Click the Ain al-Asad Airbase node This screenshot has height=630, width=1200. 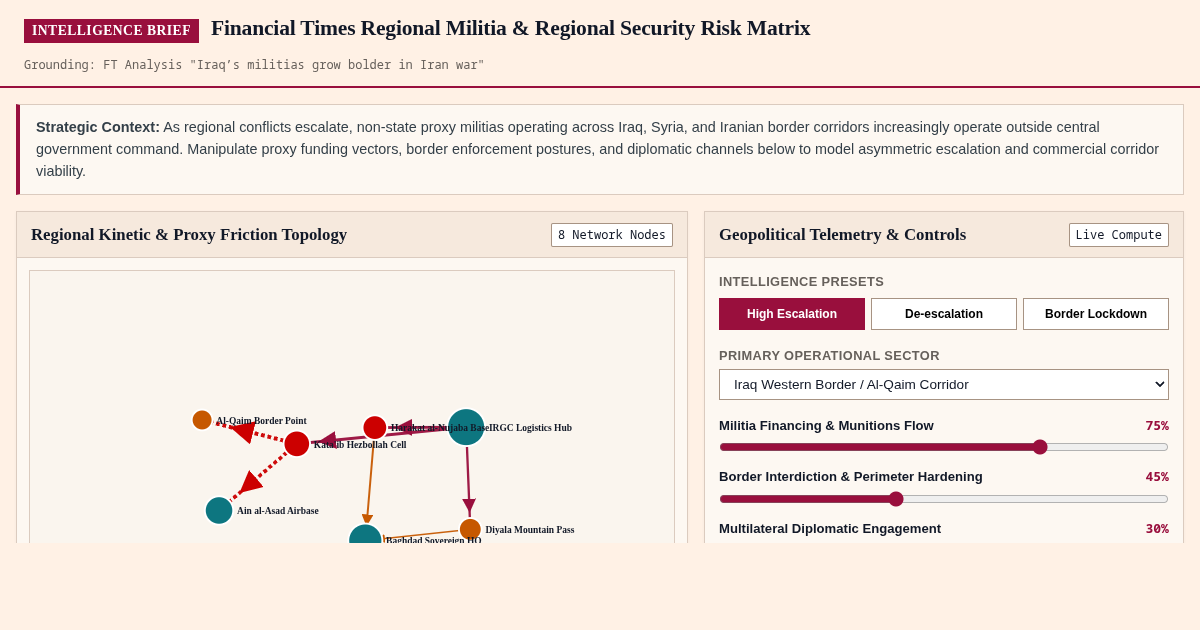click(219, 510)
